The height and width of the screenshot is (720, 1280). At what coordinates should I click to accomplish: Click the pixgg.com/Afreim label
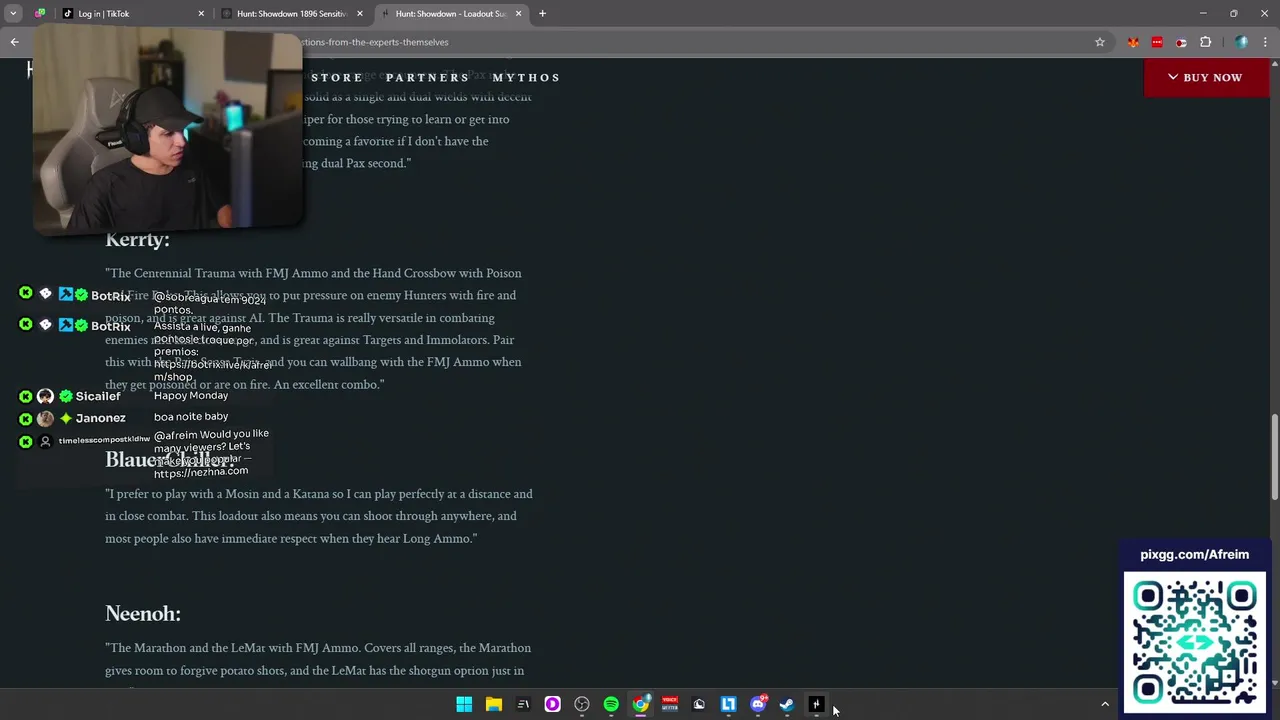click(1194, 555)
